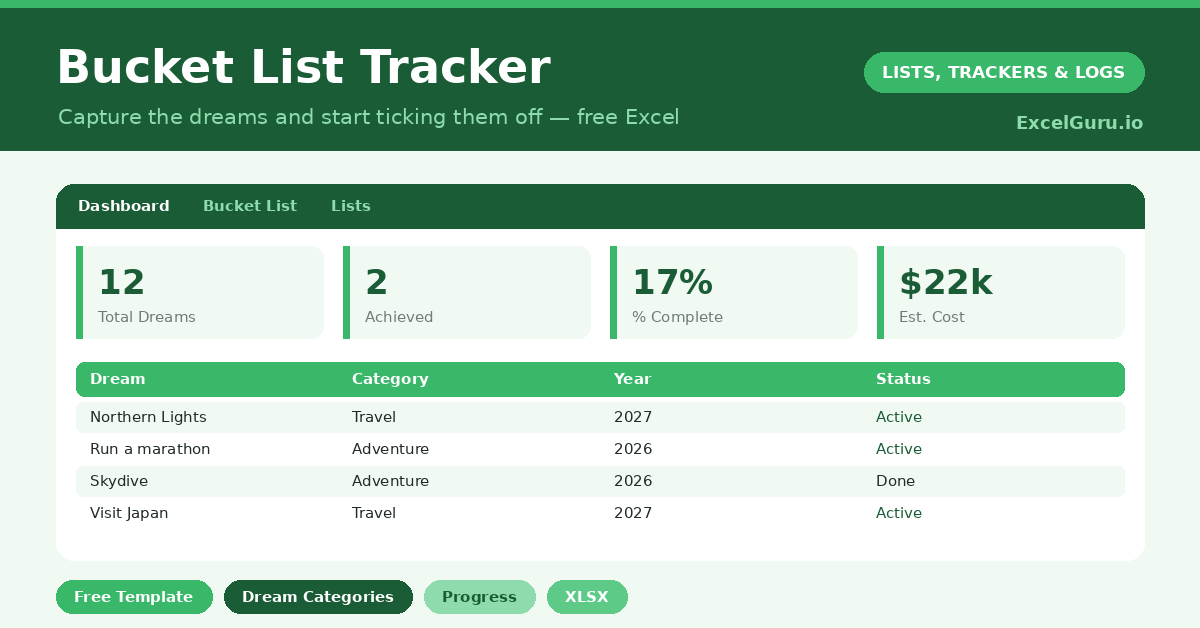Select the Run a marathon dream cell
Image resolution: width=1200 pixels, height=628 pixels.
(x=150, y=449)
